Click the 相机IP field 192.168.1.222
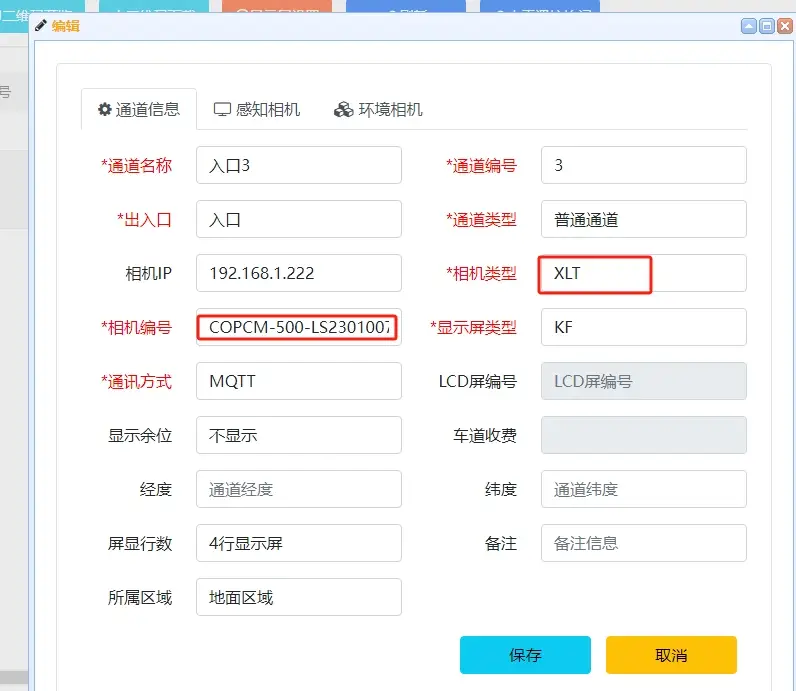The image size is (796, 691). [298, 273]
